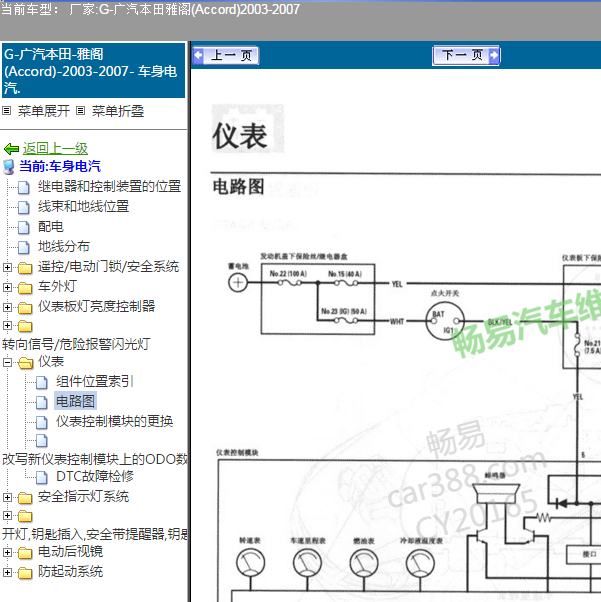
Task: Go to previous page with 上一页 button
Action: pos(225,56)
